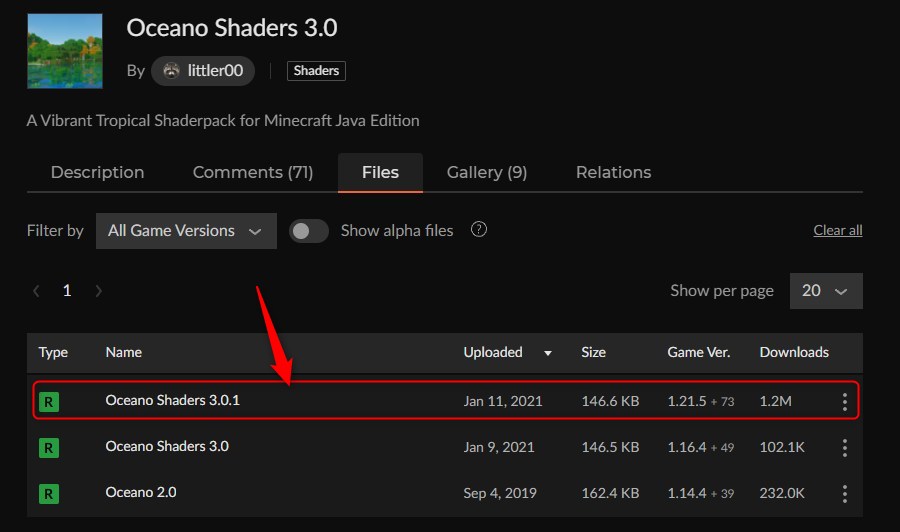Sort by the Size column header
This screenshot has width=900, height=532.
593,352
